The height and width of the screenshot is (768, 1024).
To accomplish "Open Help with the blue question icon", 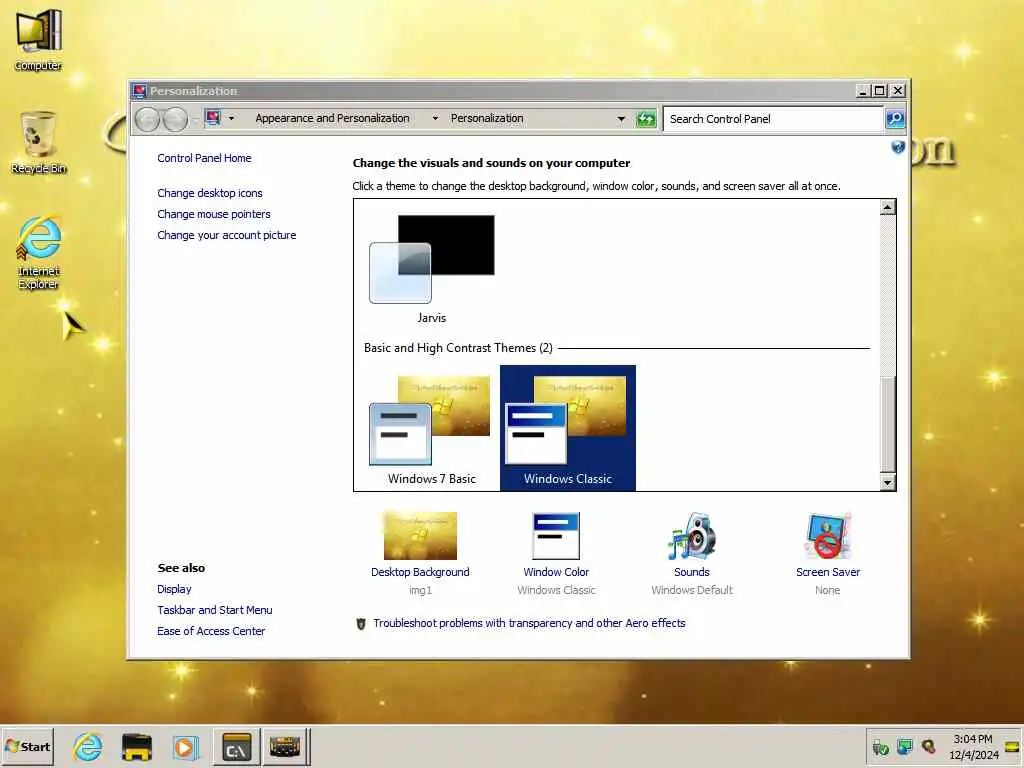I will 898,147.
